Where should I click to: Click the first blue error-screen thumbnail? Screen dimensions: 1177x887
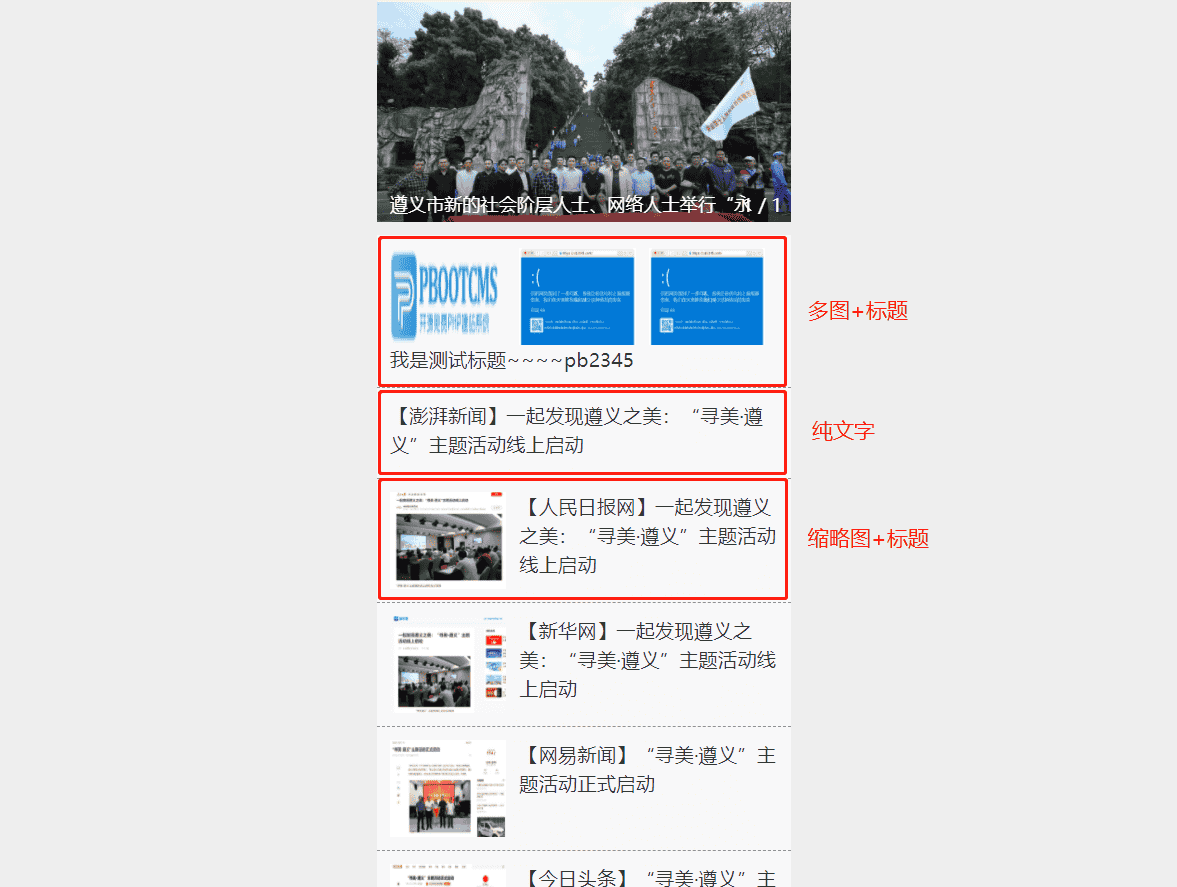576,295
